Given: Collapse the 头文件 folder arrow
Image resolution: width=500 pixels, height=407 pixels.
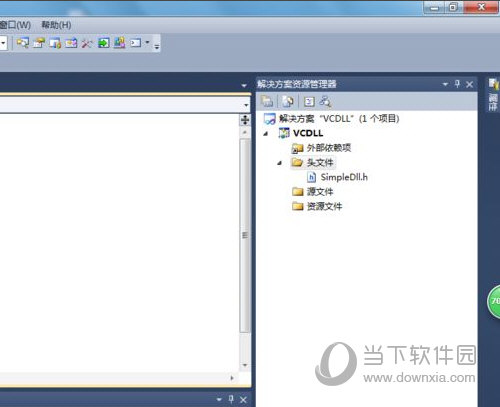Looking at the screenshot, I should (280, 163).
